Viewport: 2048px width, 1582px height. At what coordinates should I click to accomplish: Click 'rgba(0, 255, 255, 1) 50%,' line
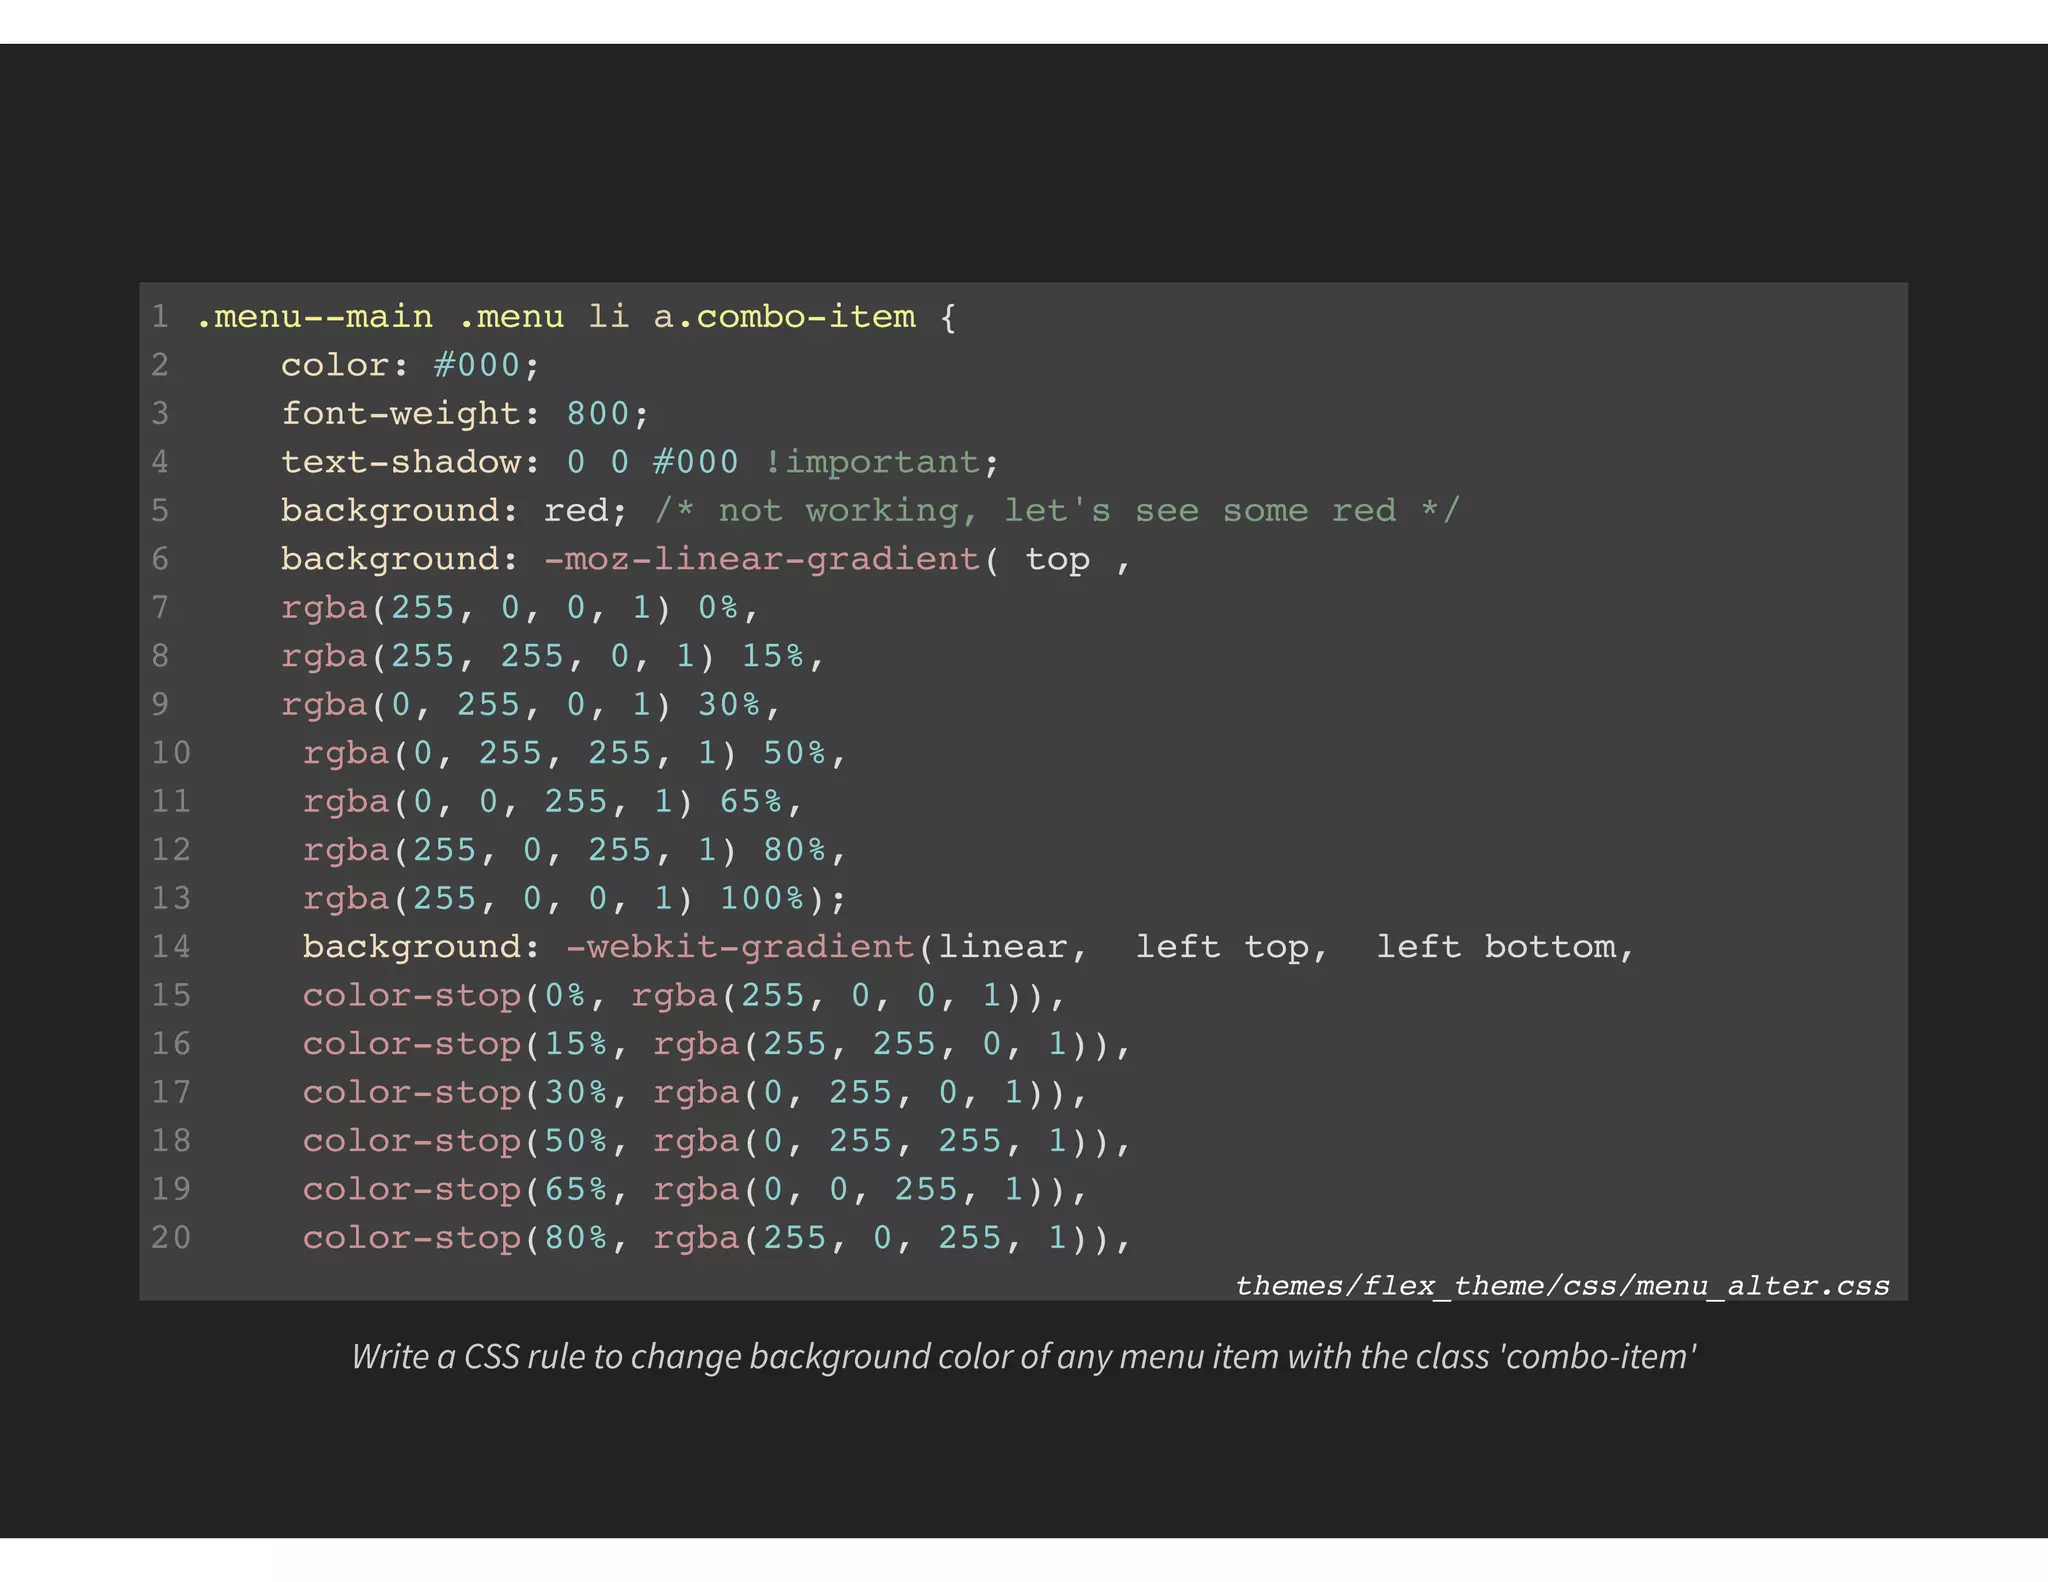(575, 753)
